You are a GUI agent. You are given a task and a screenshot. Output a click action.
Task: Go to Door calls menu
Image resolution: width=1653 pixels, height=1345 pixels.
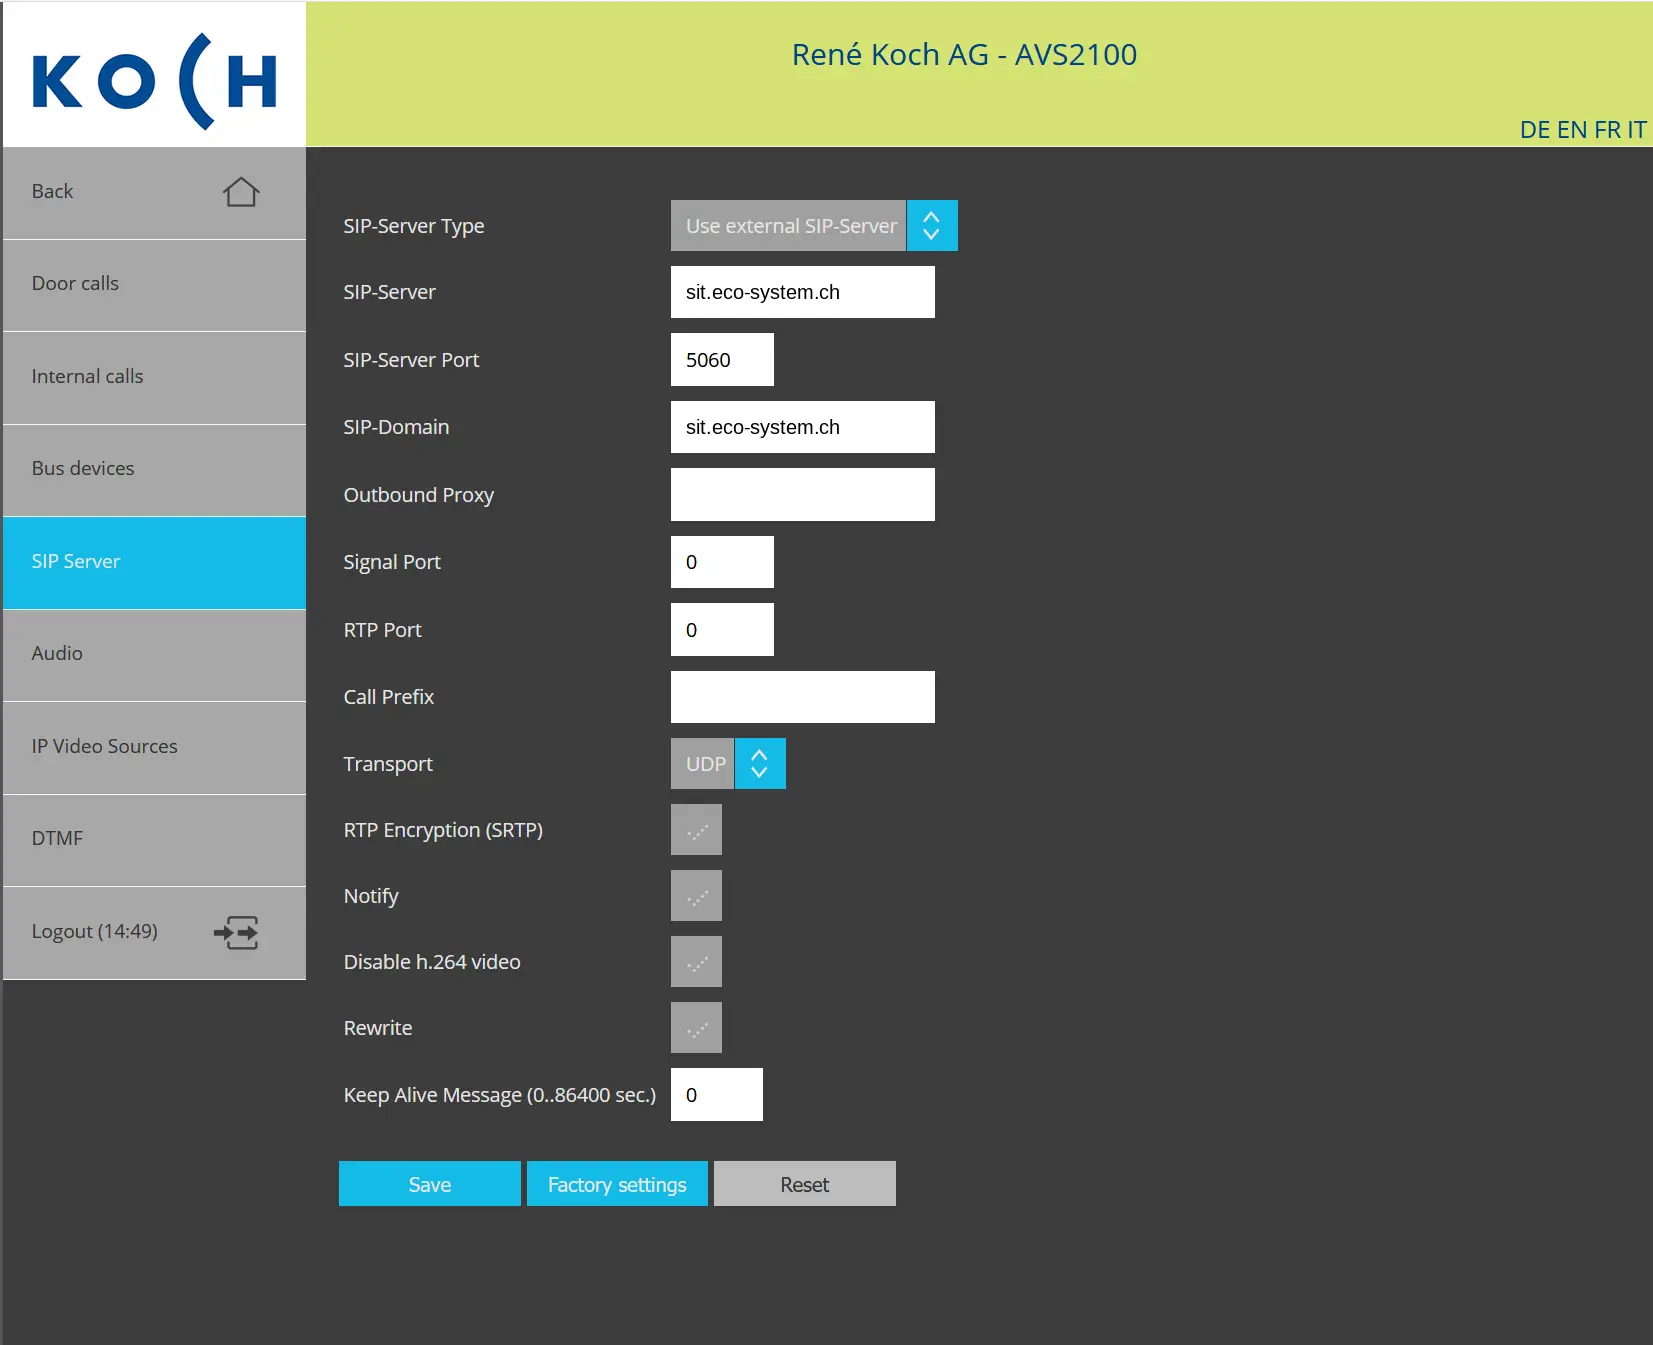155,284
